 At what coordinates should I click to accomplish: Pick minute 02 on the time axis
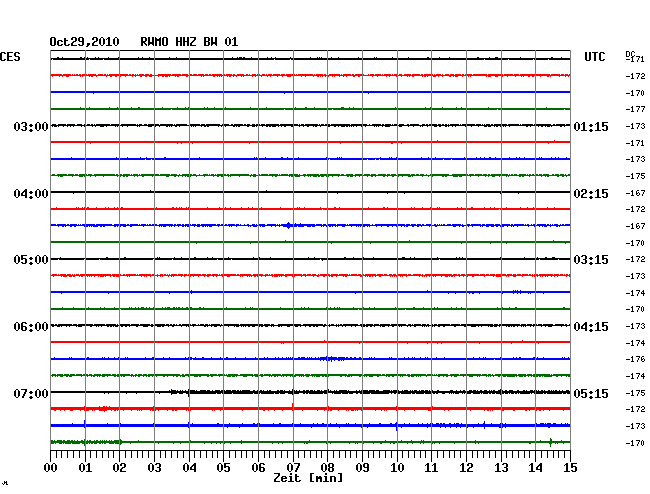pos(119,467)
